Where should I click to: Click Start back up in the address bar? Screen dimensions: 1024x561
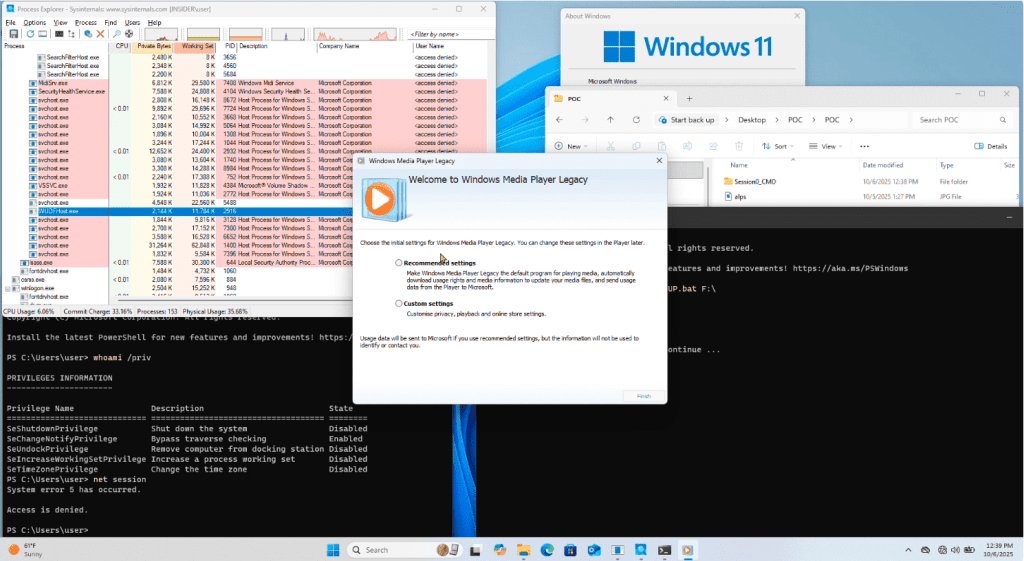point(686,120)
